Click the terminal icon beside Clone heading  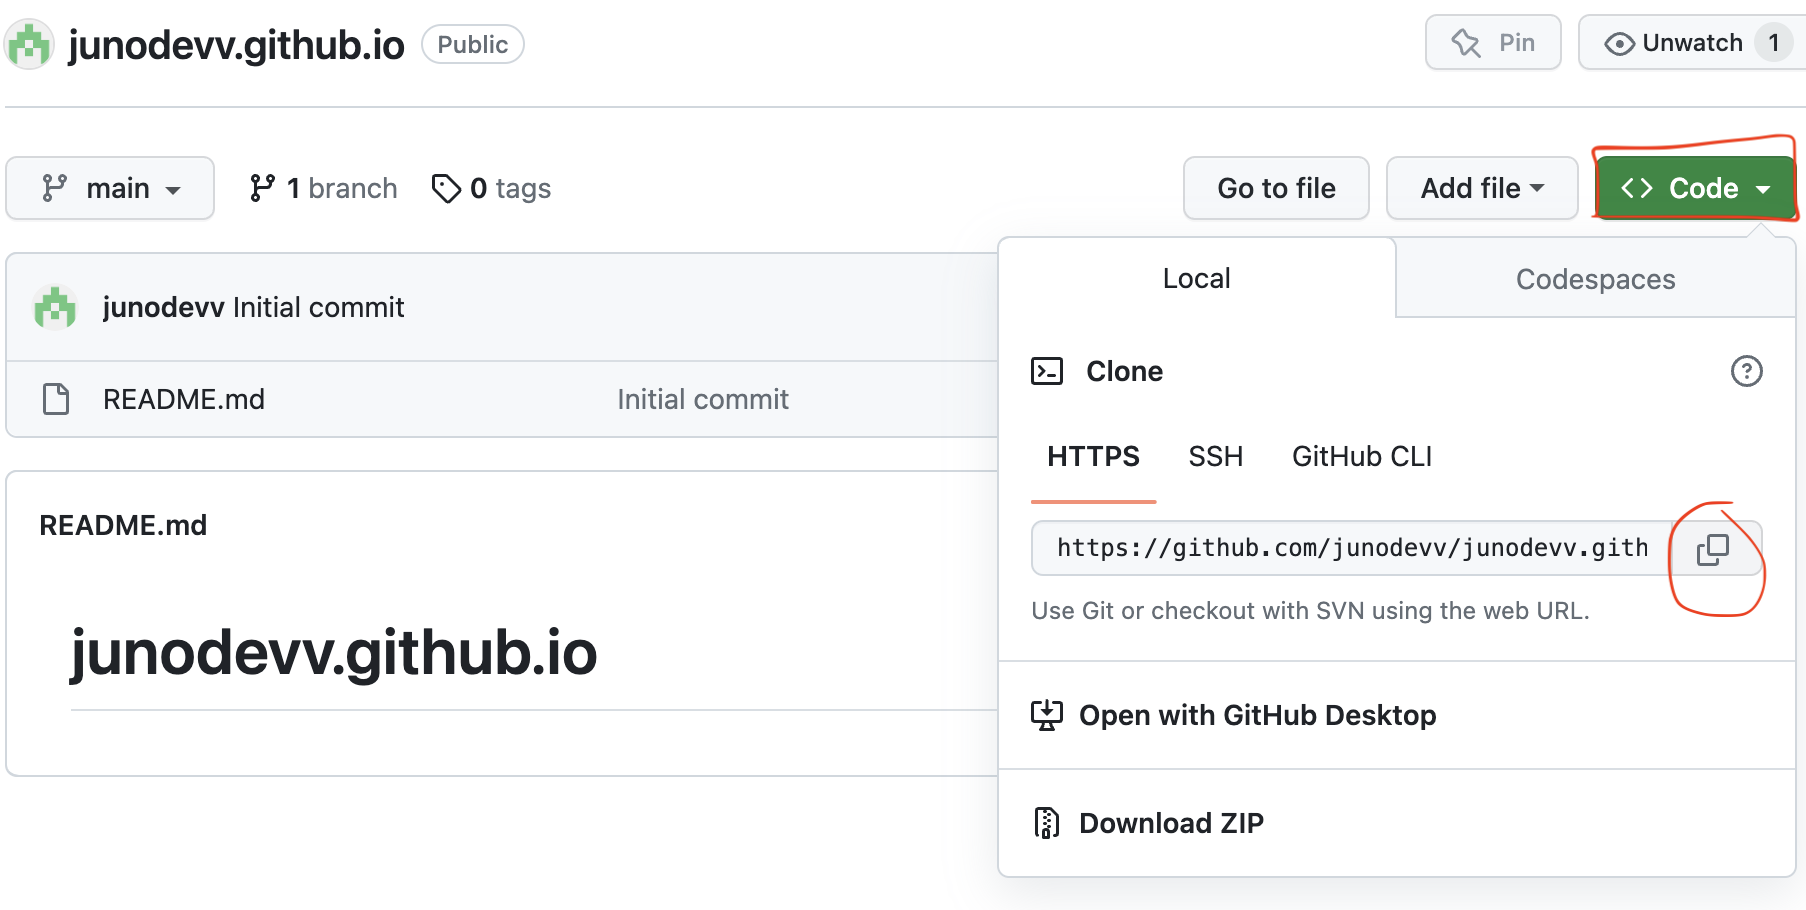[x=1047, y=371]
